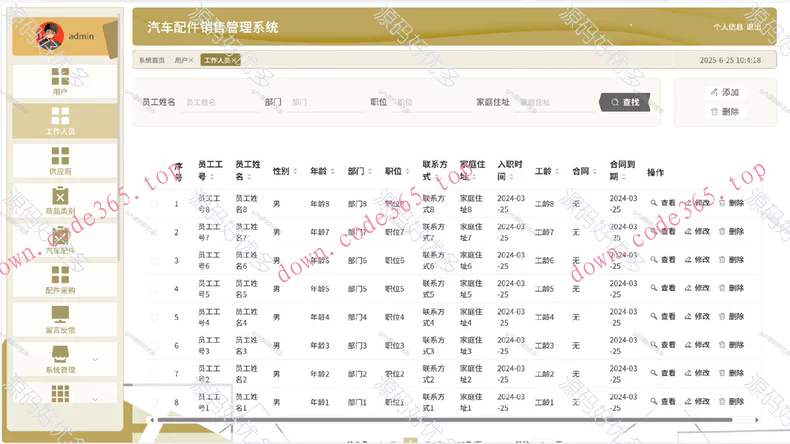Focus the 部门 search field
The image size is (790, 444).
click(x=326, y=102)
